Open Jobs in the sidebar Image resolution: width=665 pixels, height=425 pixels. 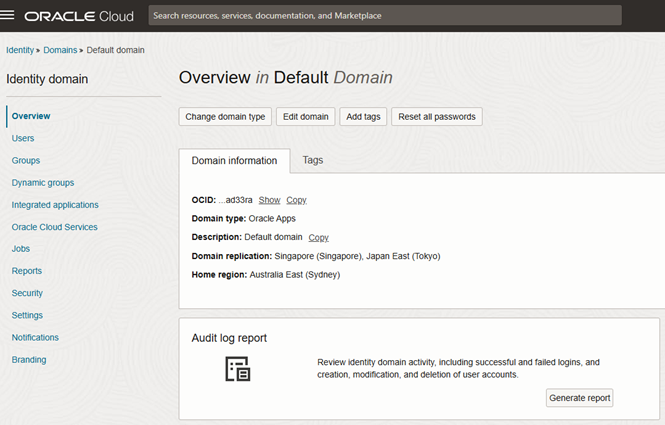pyautogui.click(x=21, y=249)
